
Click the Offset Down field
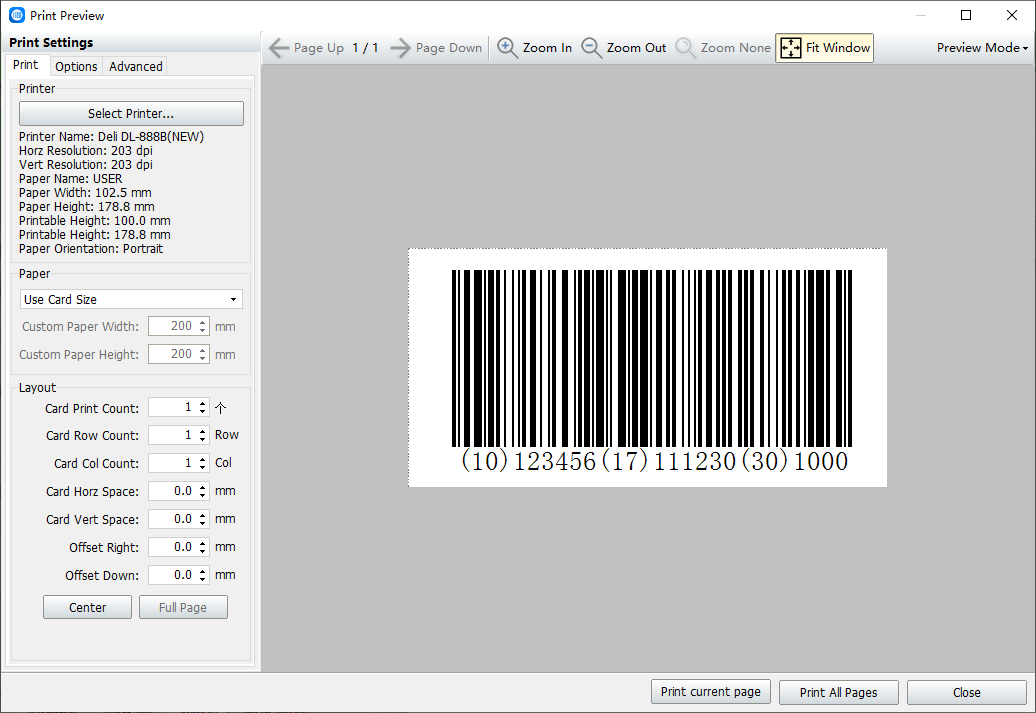[172, 575]
